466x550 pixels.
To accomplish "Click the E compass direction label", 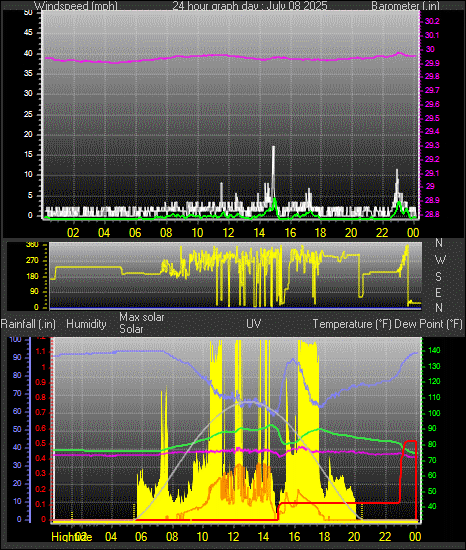I will pyautogui.click(x=438, y=293).
